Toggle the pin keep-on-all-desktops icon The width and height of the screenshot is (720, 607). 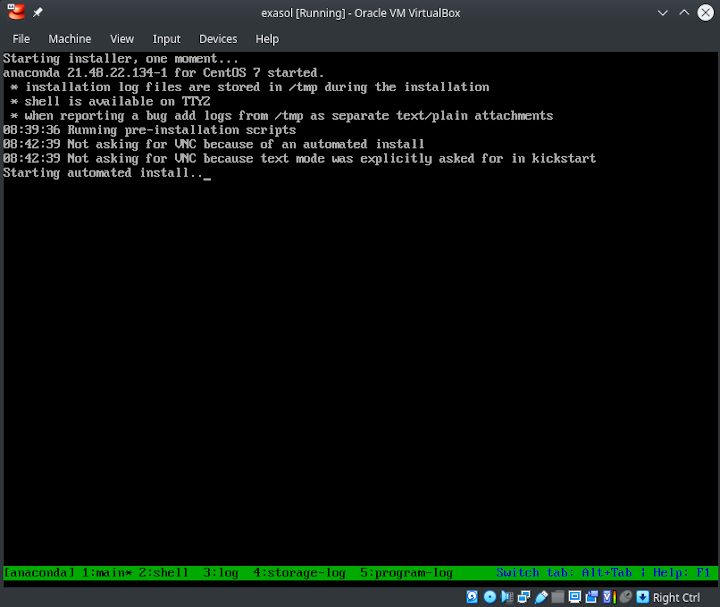tap(38, 12)
